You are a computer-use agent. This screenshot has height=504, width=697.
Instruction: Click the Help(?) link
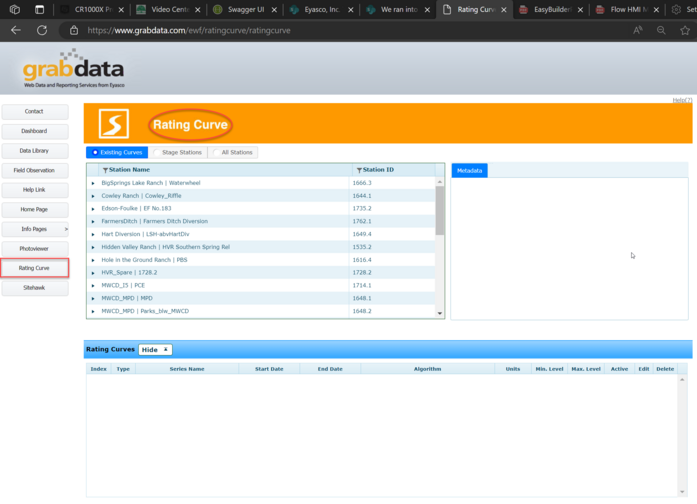tap(682, 100)
